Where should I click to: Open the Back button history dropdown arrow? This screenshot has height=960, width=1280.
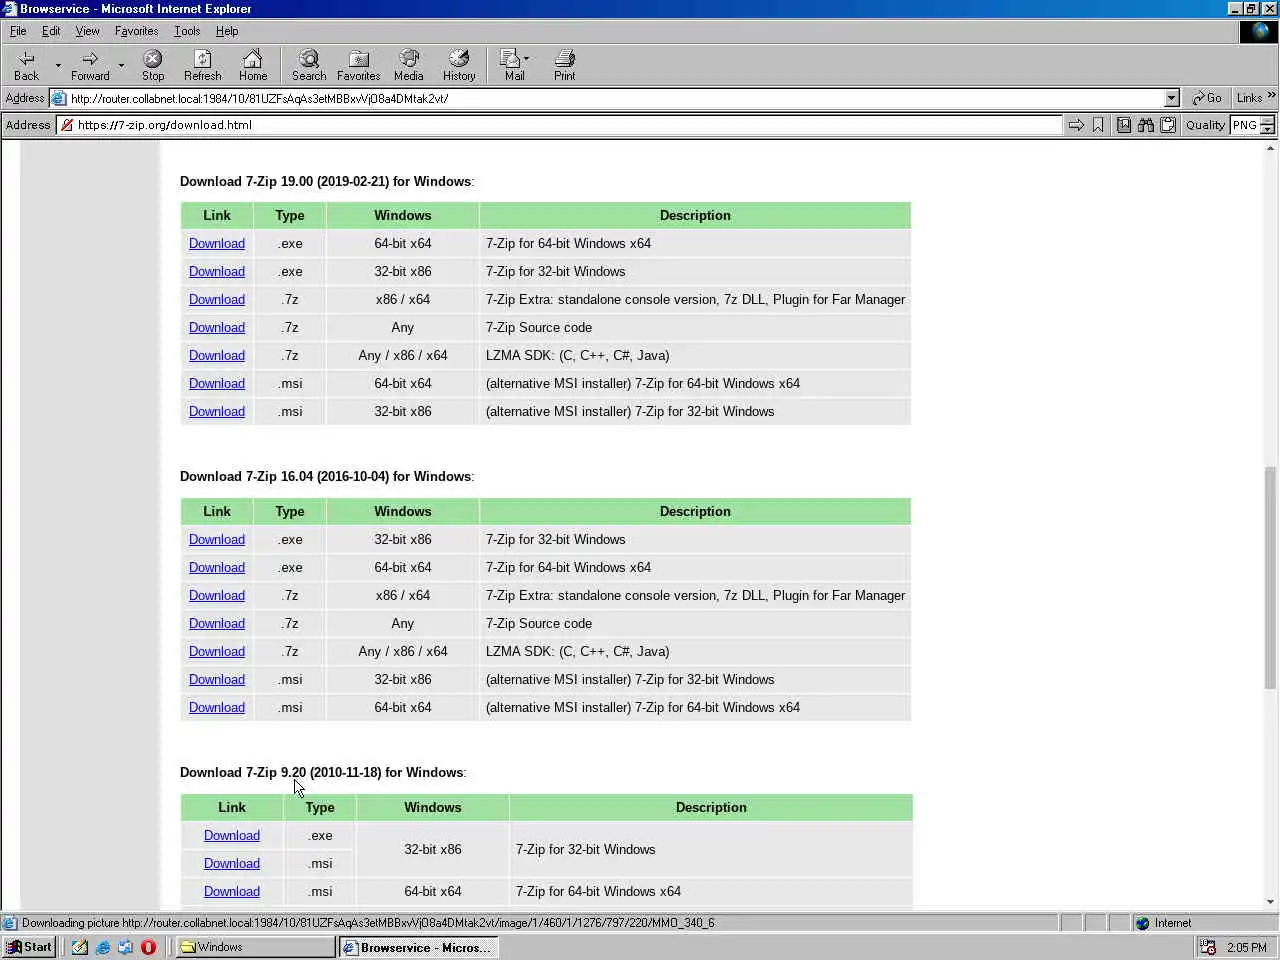[58, 66]
